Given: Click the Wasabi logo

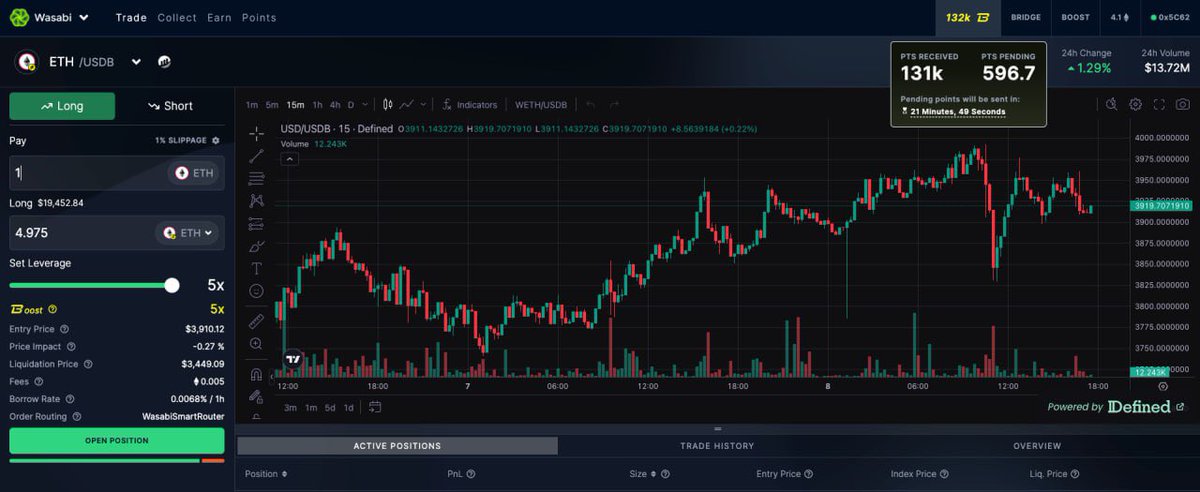Looking at the screenshot, I should [x=19, y=17].
